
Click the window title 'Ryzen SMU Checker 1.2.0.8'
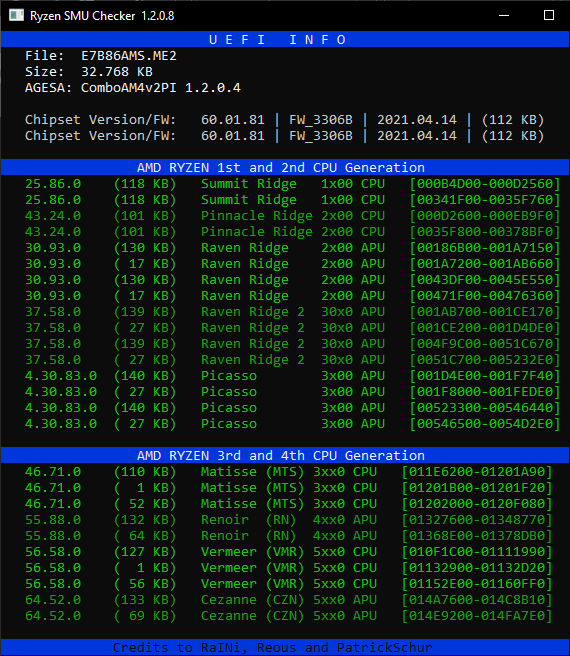point(102,16)
